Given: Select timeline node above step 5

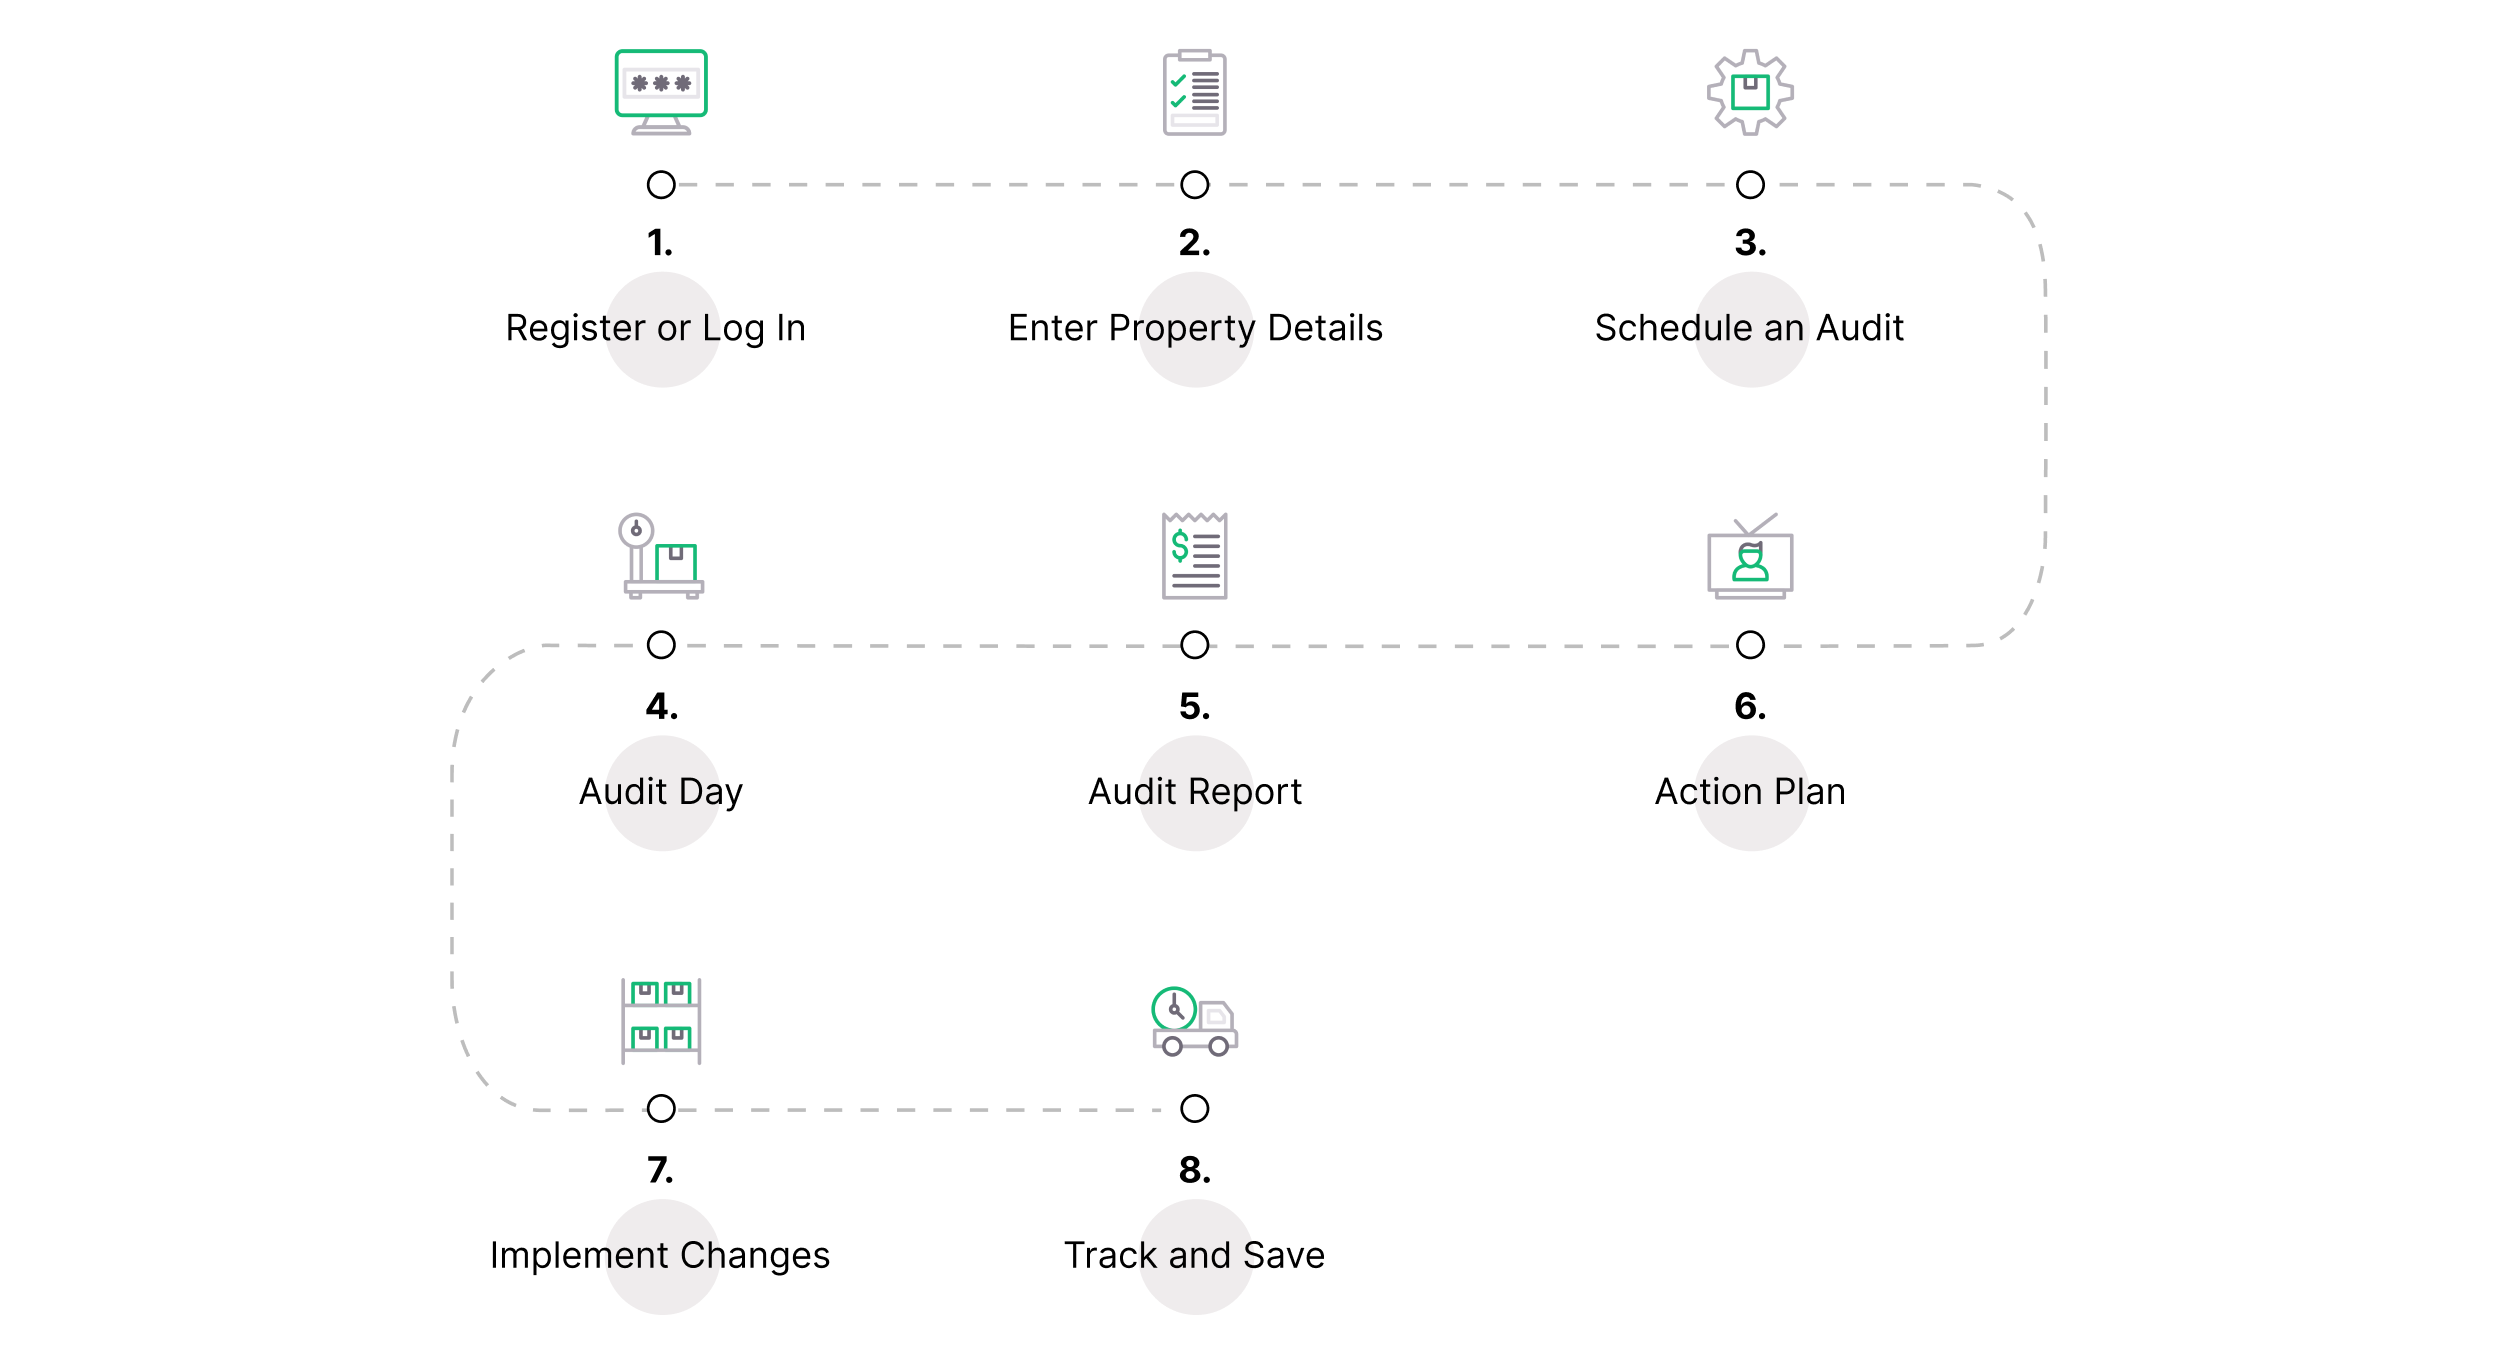Looking at the screenshot, I should point(1194,645).
